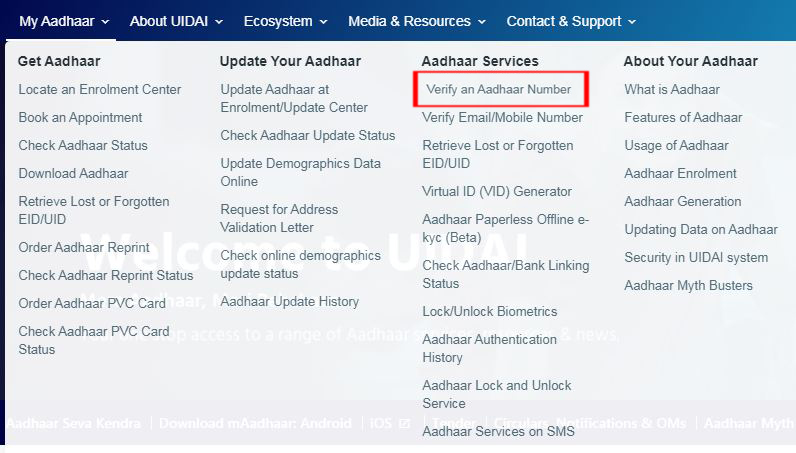This screenshot has height=453, width=796.
Task: Open Locate an Enrolment Center
Action: coord(100,89)
